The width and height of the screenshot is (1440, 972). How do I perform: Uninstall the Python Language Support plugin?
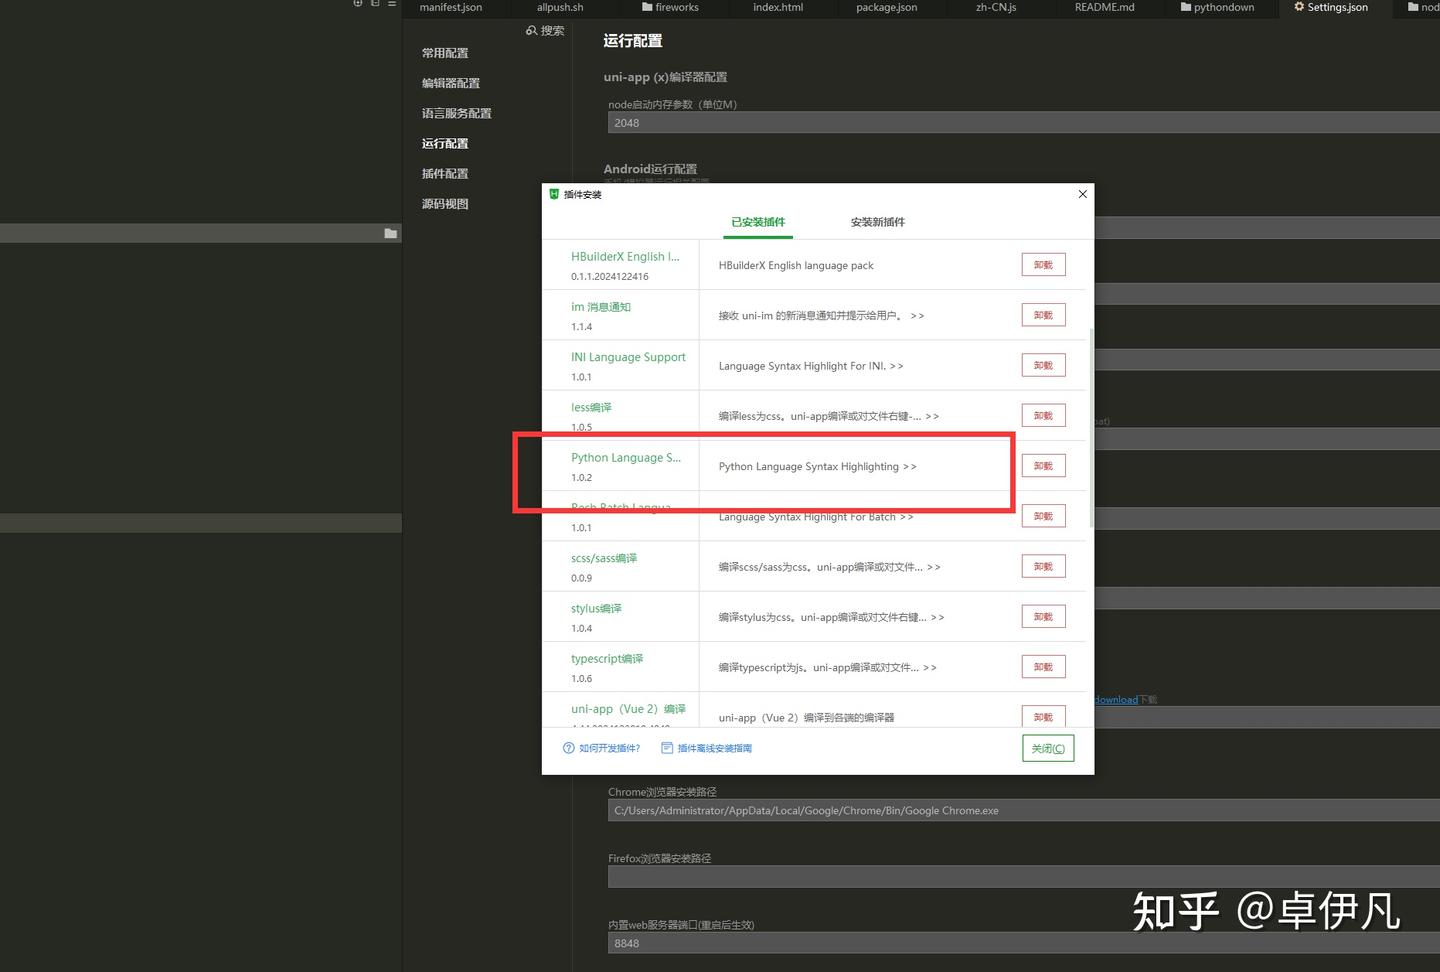coord(1042,465)
